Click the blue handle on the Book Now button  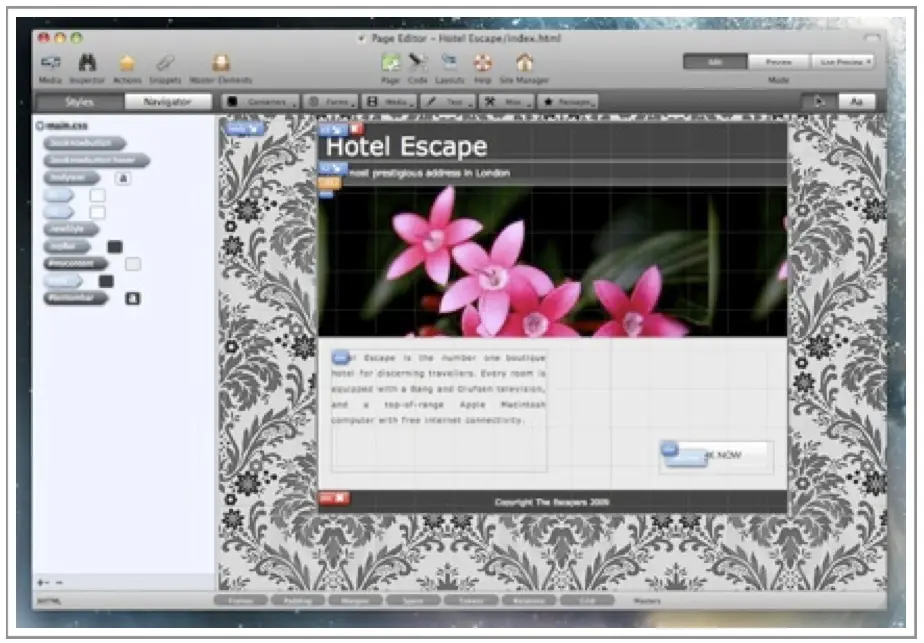coord(669,450)
